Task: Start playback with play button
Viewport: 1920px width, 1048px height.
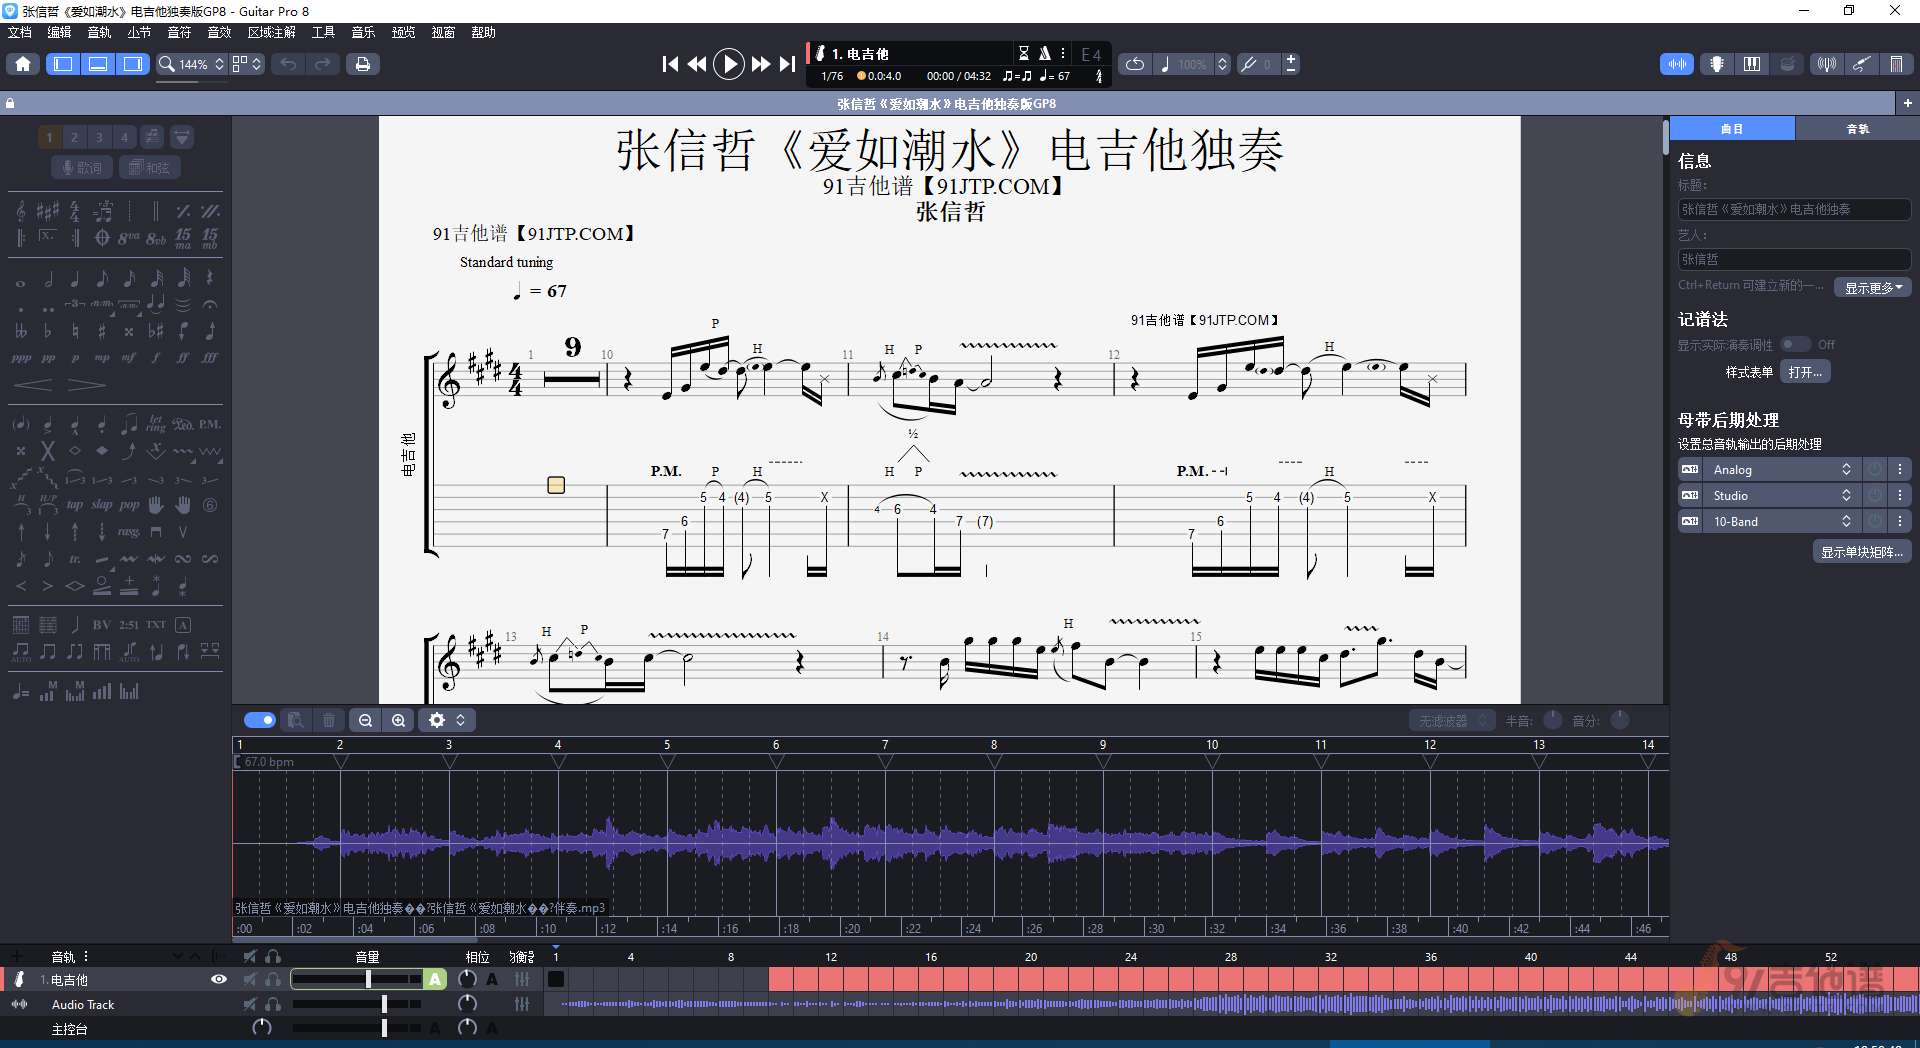Action: tap(729, 64)
